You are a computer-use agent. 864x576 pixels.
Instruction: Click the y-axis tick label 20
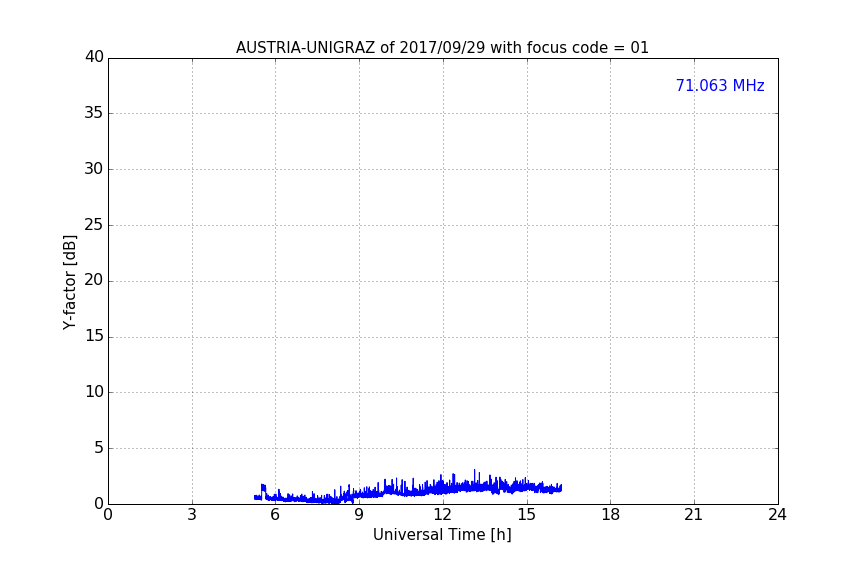(94, 280)
